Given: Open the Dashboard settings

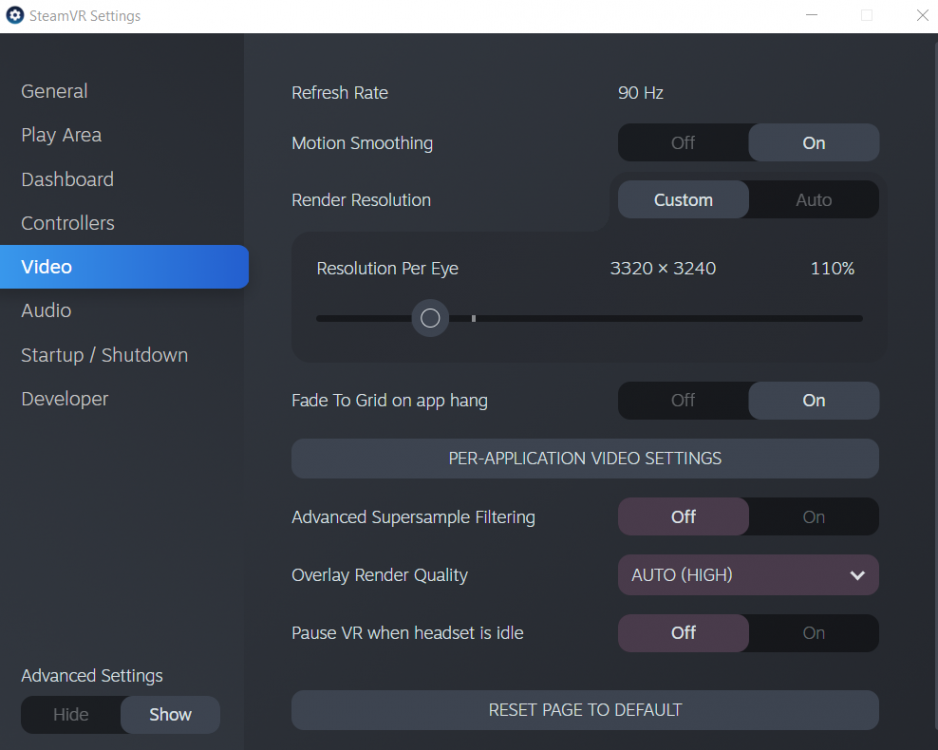Looking at the screenshot, I should coord(67,179).
